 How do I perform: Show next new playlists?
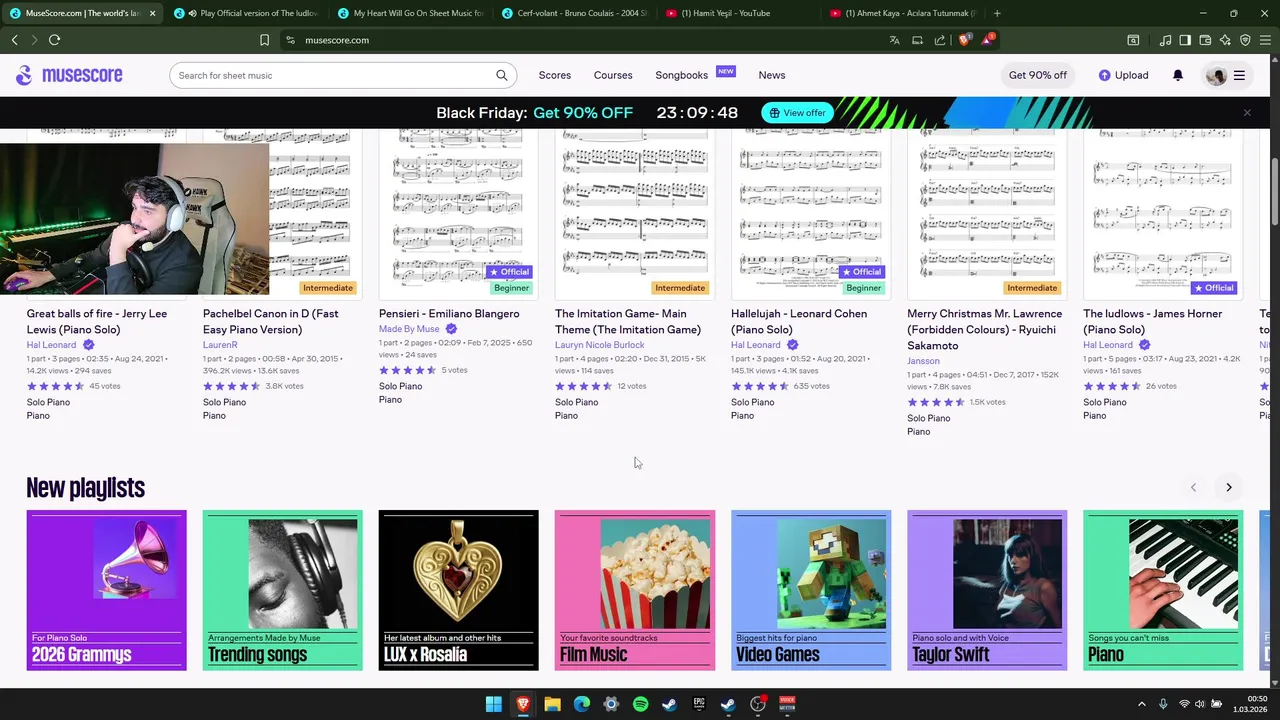[1229, 487]
